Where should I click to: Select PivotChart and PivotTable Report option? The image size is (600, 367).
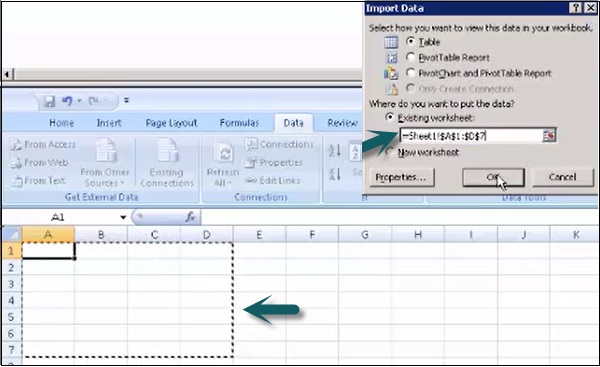[411, 73]
